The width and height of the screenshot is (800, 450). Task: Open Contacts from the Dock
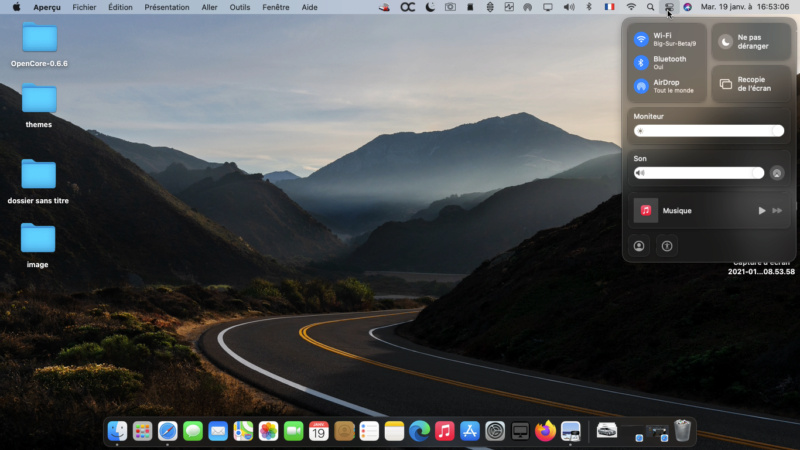coord(344,431)
